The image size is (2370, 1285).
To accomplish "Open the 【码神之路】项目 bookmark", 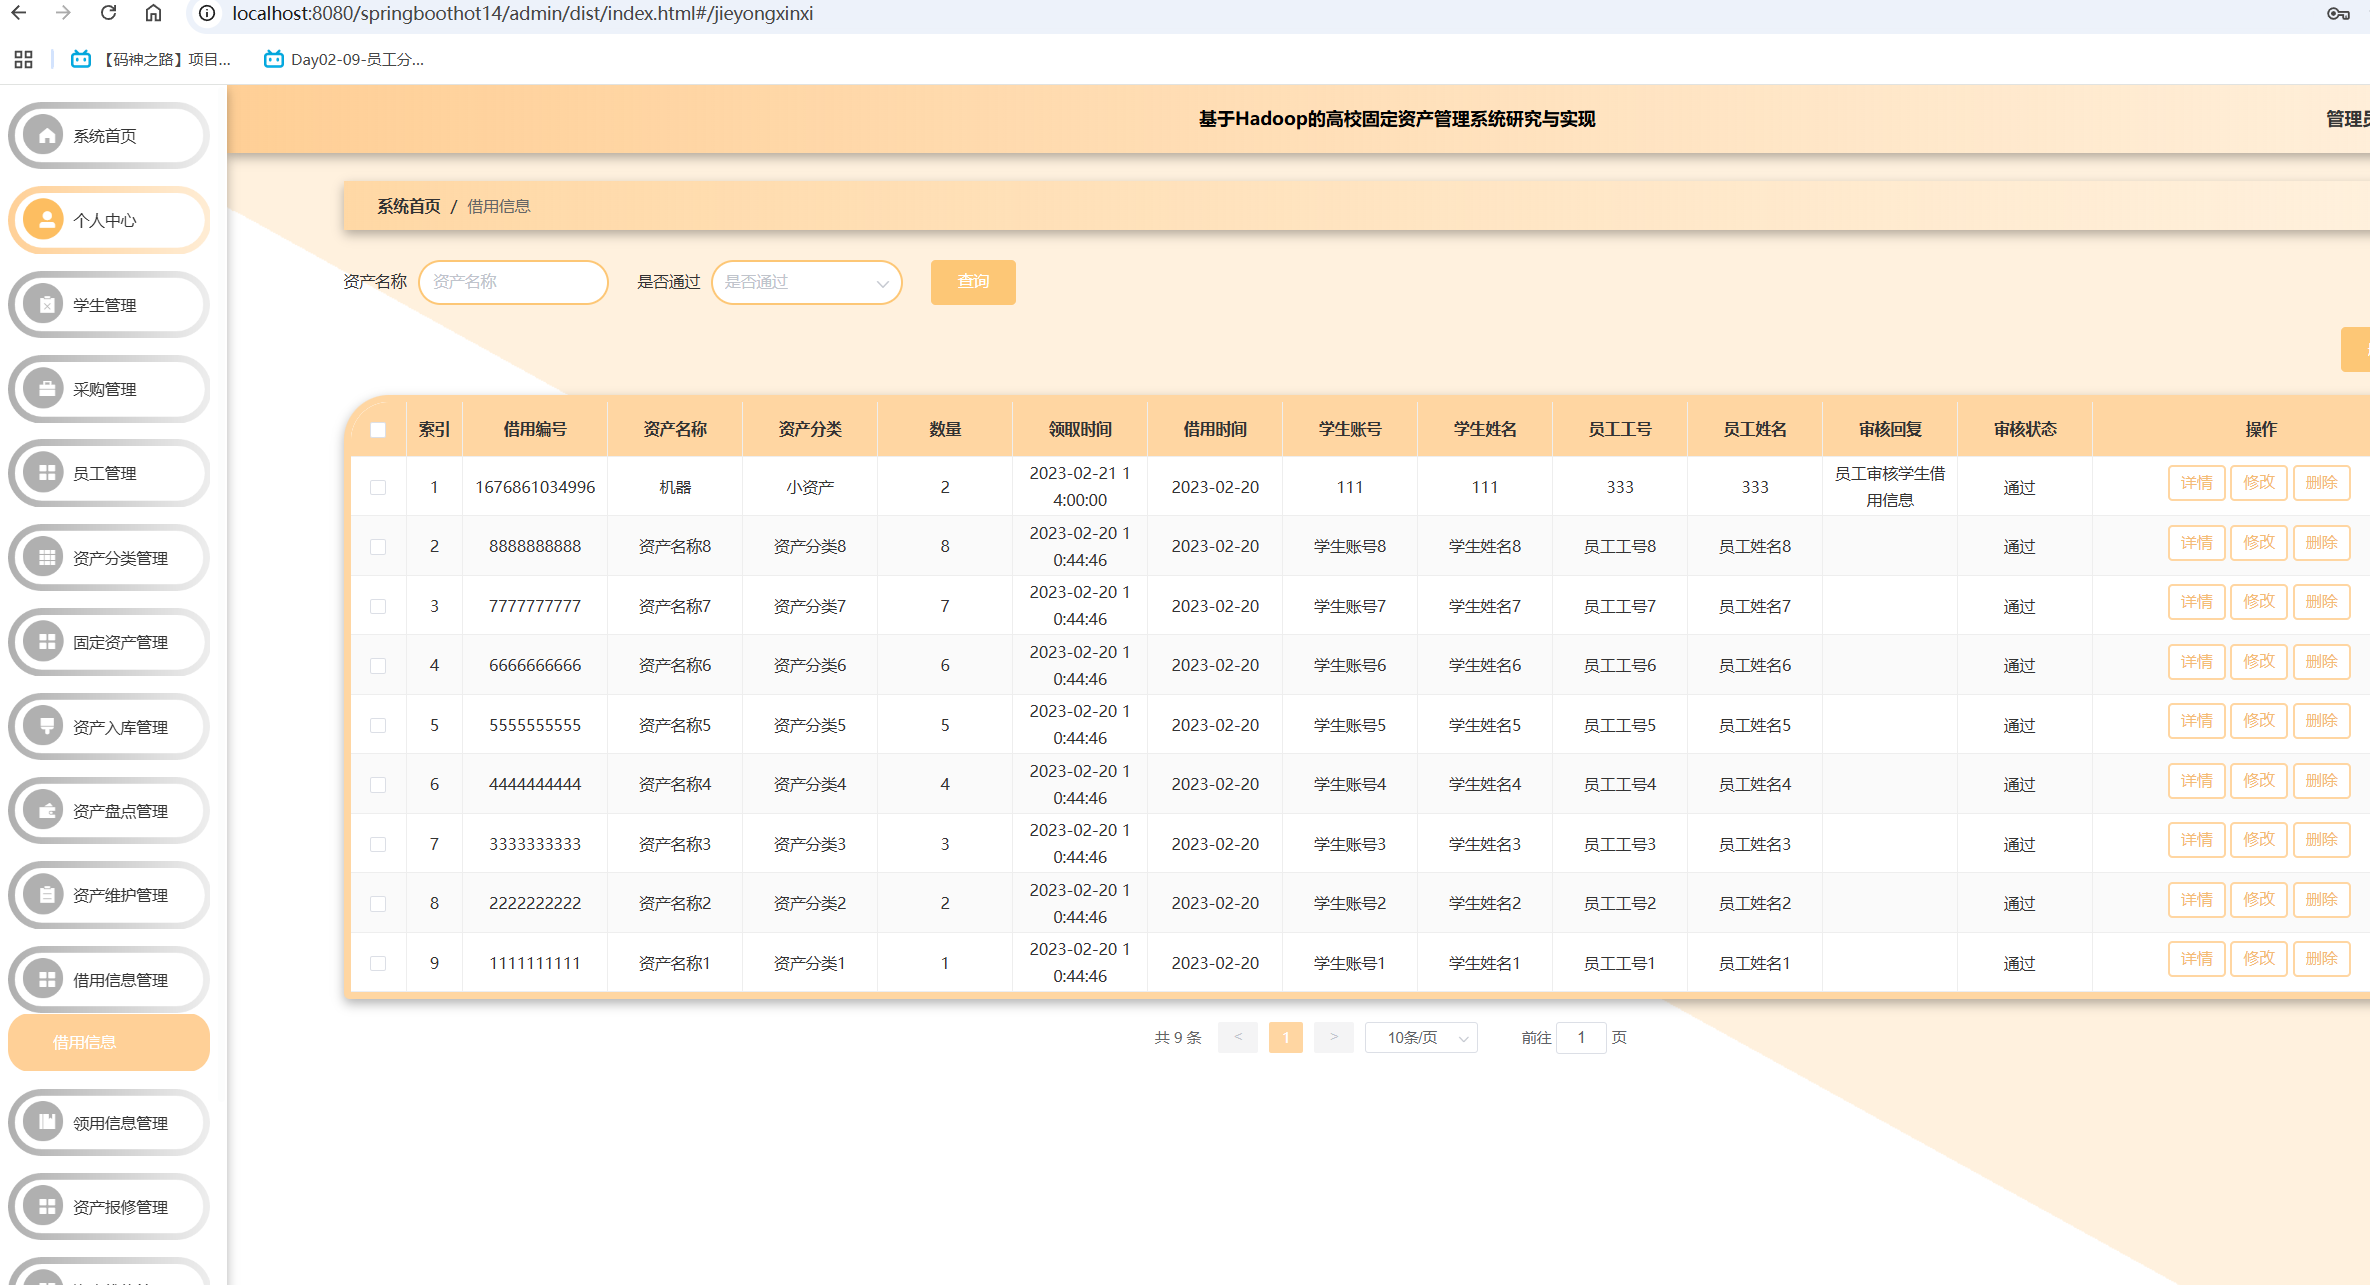I will tap(151, 59).
